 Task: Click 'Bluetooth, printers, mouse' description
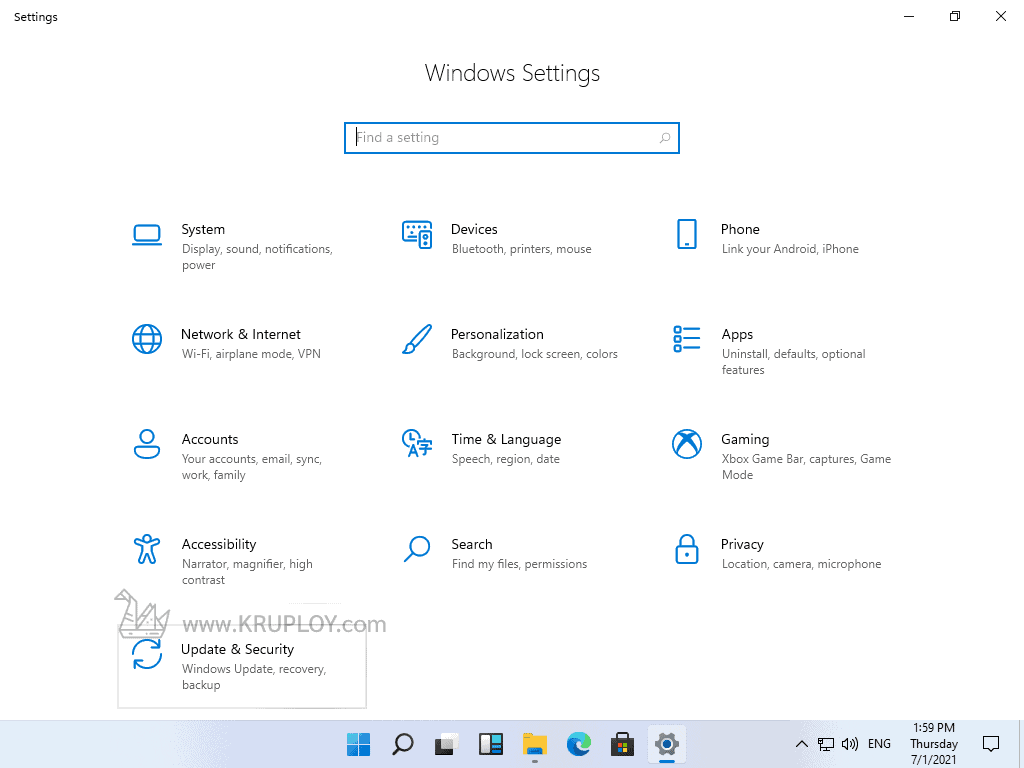tap(521, 249)
